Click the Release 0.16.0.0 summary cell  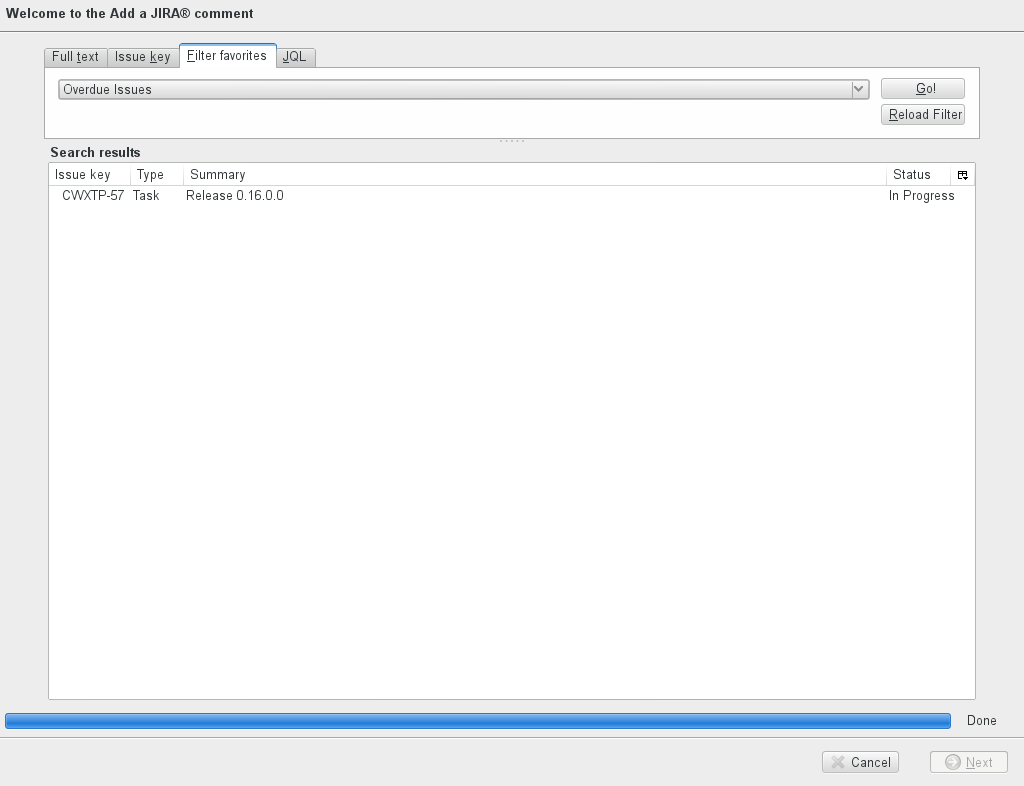(235, 196)
